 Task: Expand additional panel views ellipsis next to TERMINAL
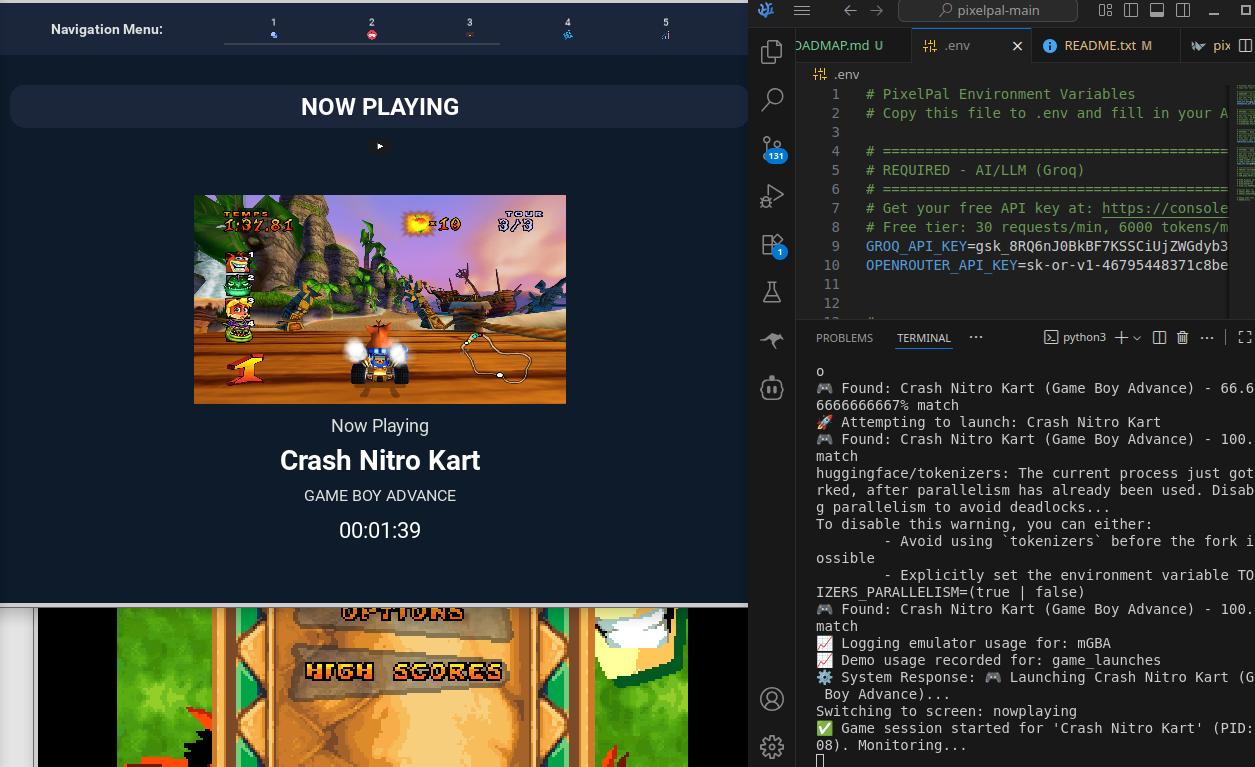976,338
